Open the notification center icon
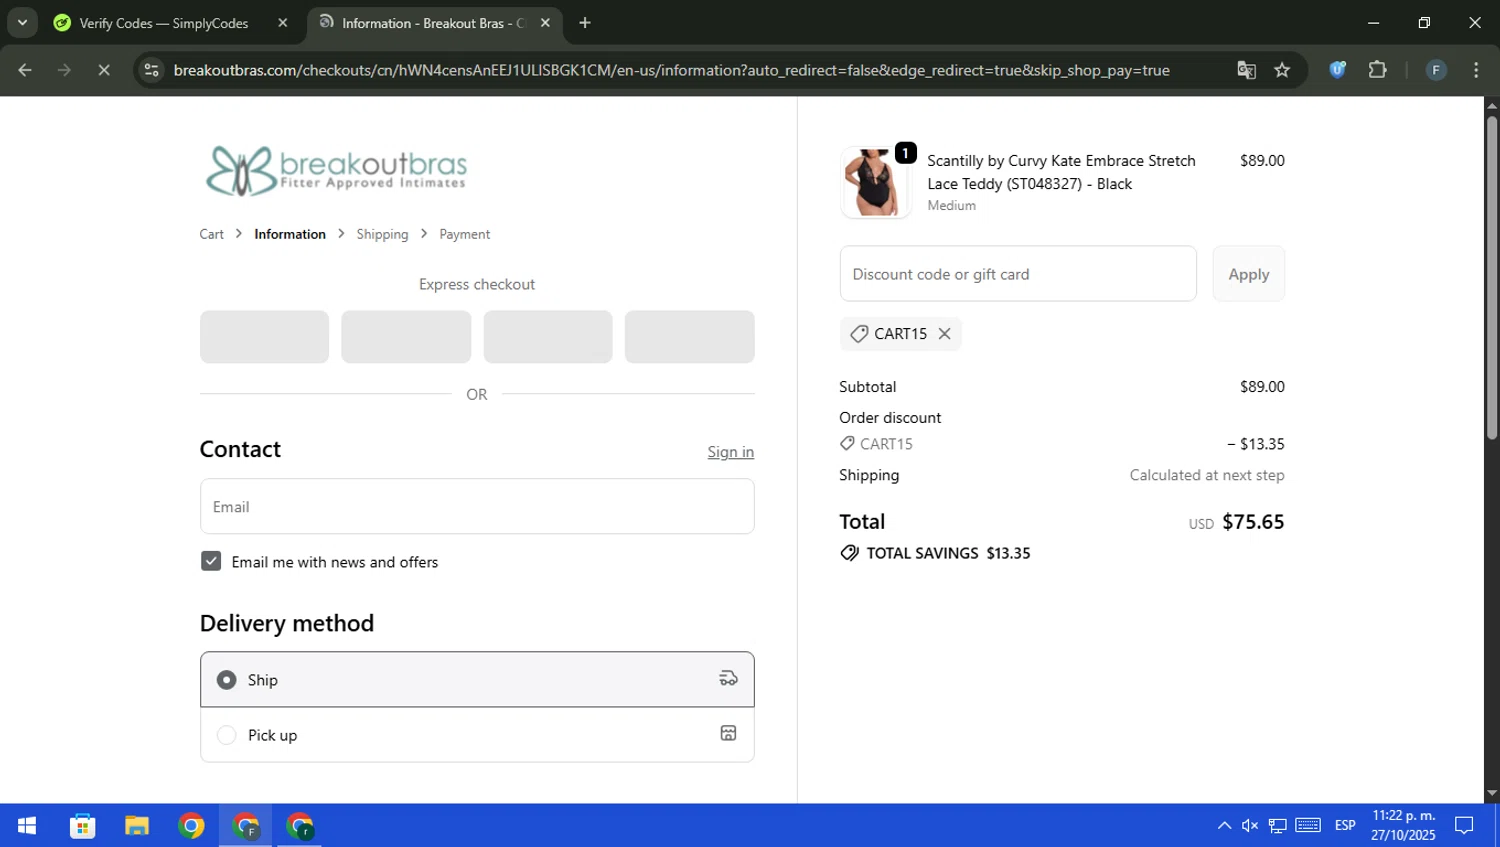The width and height of the screenshot is (1500, 847). tap(1464, 826)
